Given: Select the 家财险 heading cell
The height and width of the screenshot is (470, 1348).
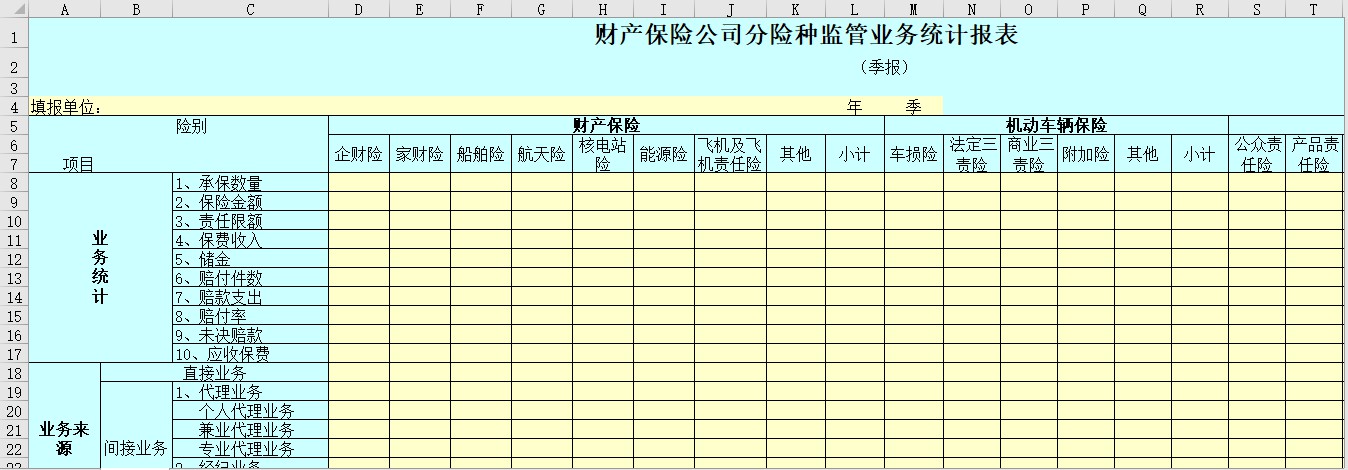Looking at the screenshot, I should tap(419, 154).
